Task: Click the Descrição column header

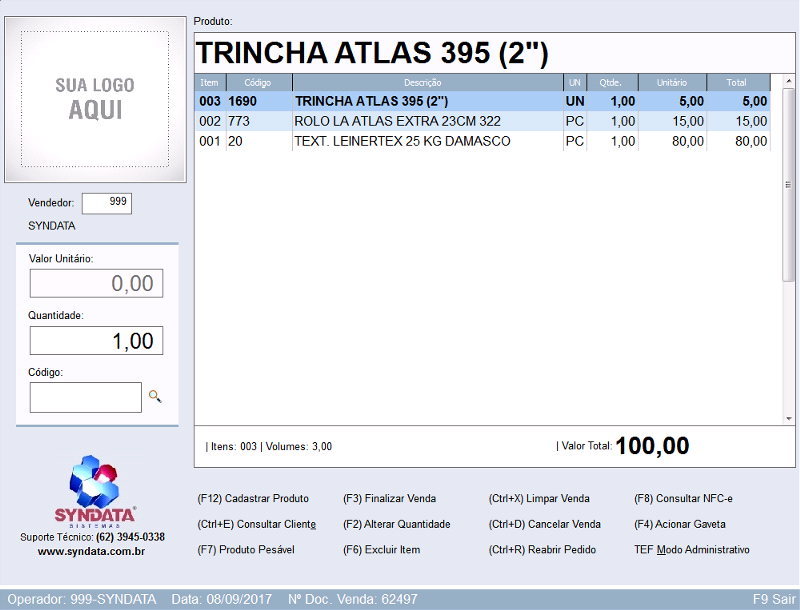Action: pyautogui.click(x=428, y=83)
